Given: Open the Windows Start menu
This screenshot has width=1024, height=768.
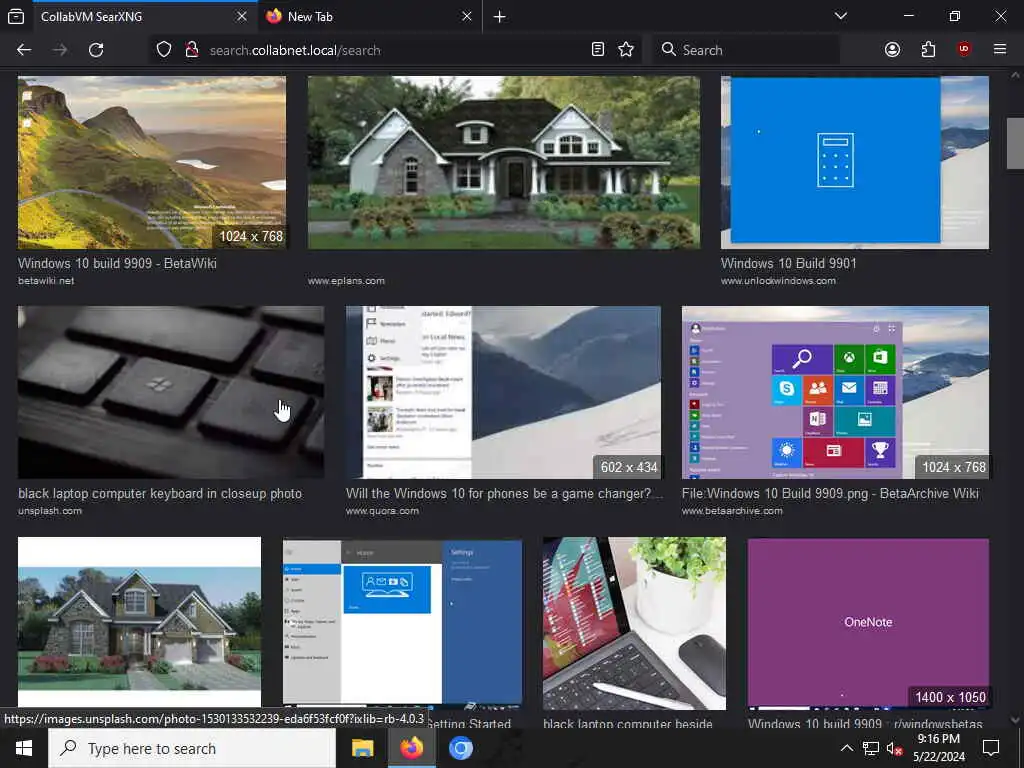Looking at the screenshot, I should [24, 748].
